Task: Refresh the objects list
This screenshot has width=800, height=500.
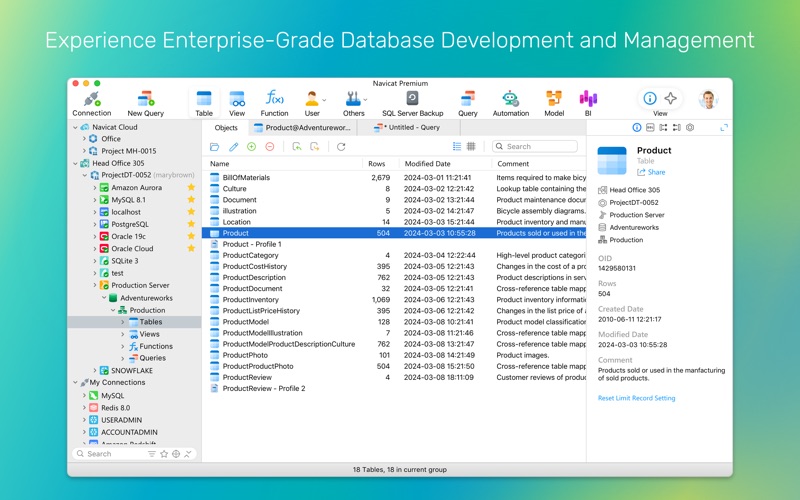Action: point(341,147)
